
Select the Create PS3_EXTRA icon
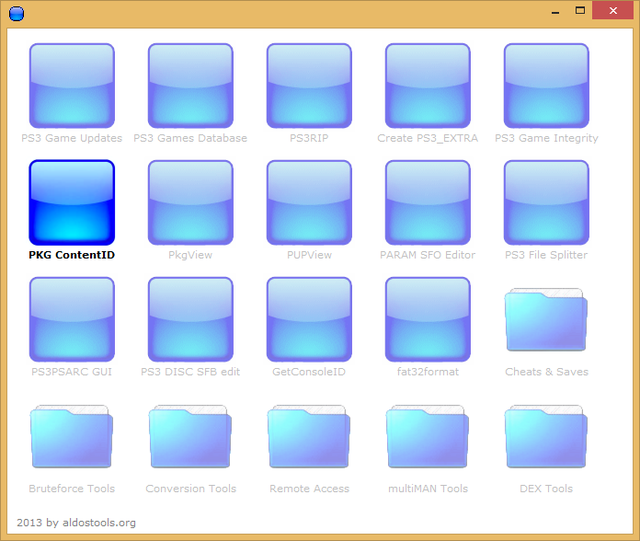coord(428,86)
